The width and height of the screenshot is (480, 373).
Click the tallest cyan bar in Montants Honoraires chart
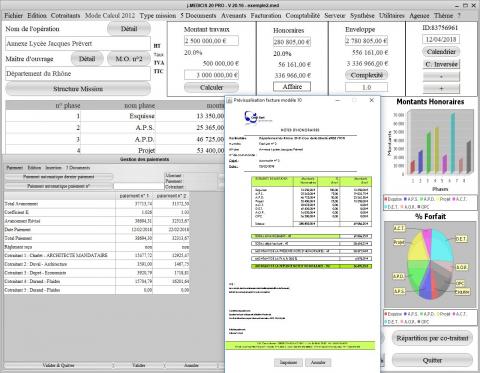click(453, 143)
